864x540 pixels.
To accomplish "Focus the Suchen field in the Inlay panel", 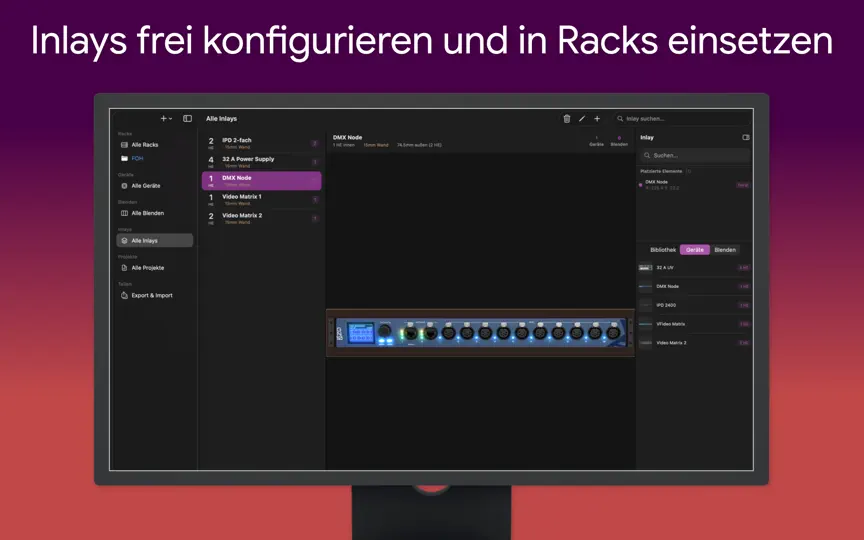I will coord(694,155).
